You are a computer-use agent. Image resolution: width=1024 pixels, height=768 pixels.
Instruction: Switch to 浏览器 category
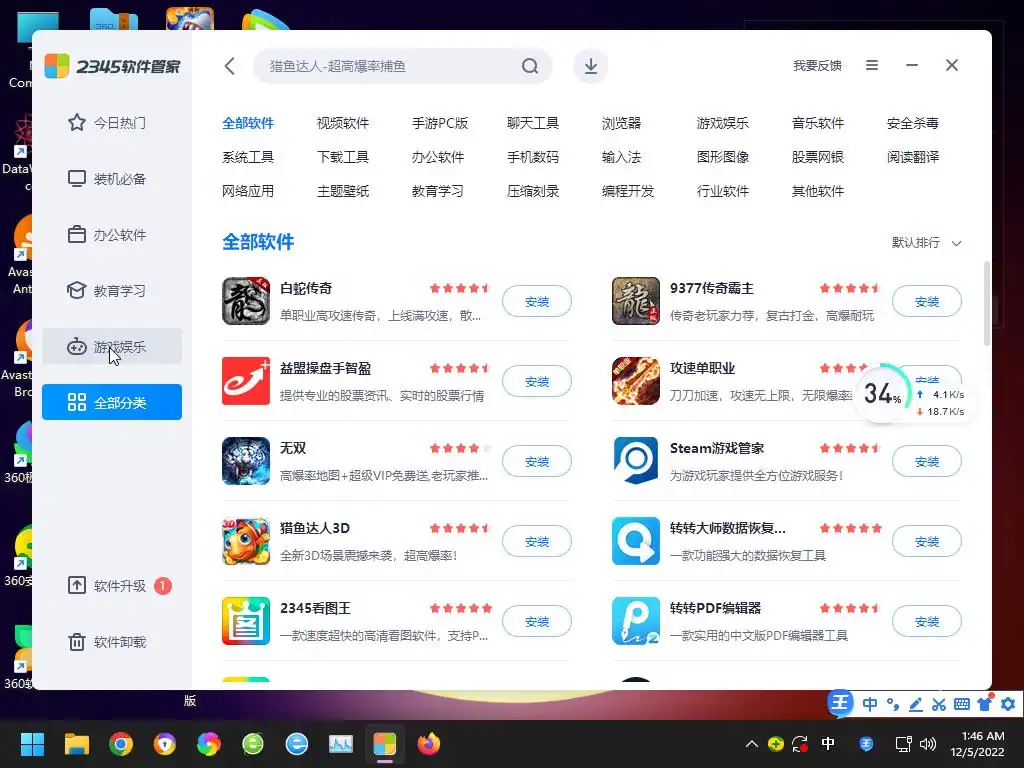[621, 123]
